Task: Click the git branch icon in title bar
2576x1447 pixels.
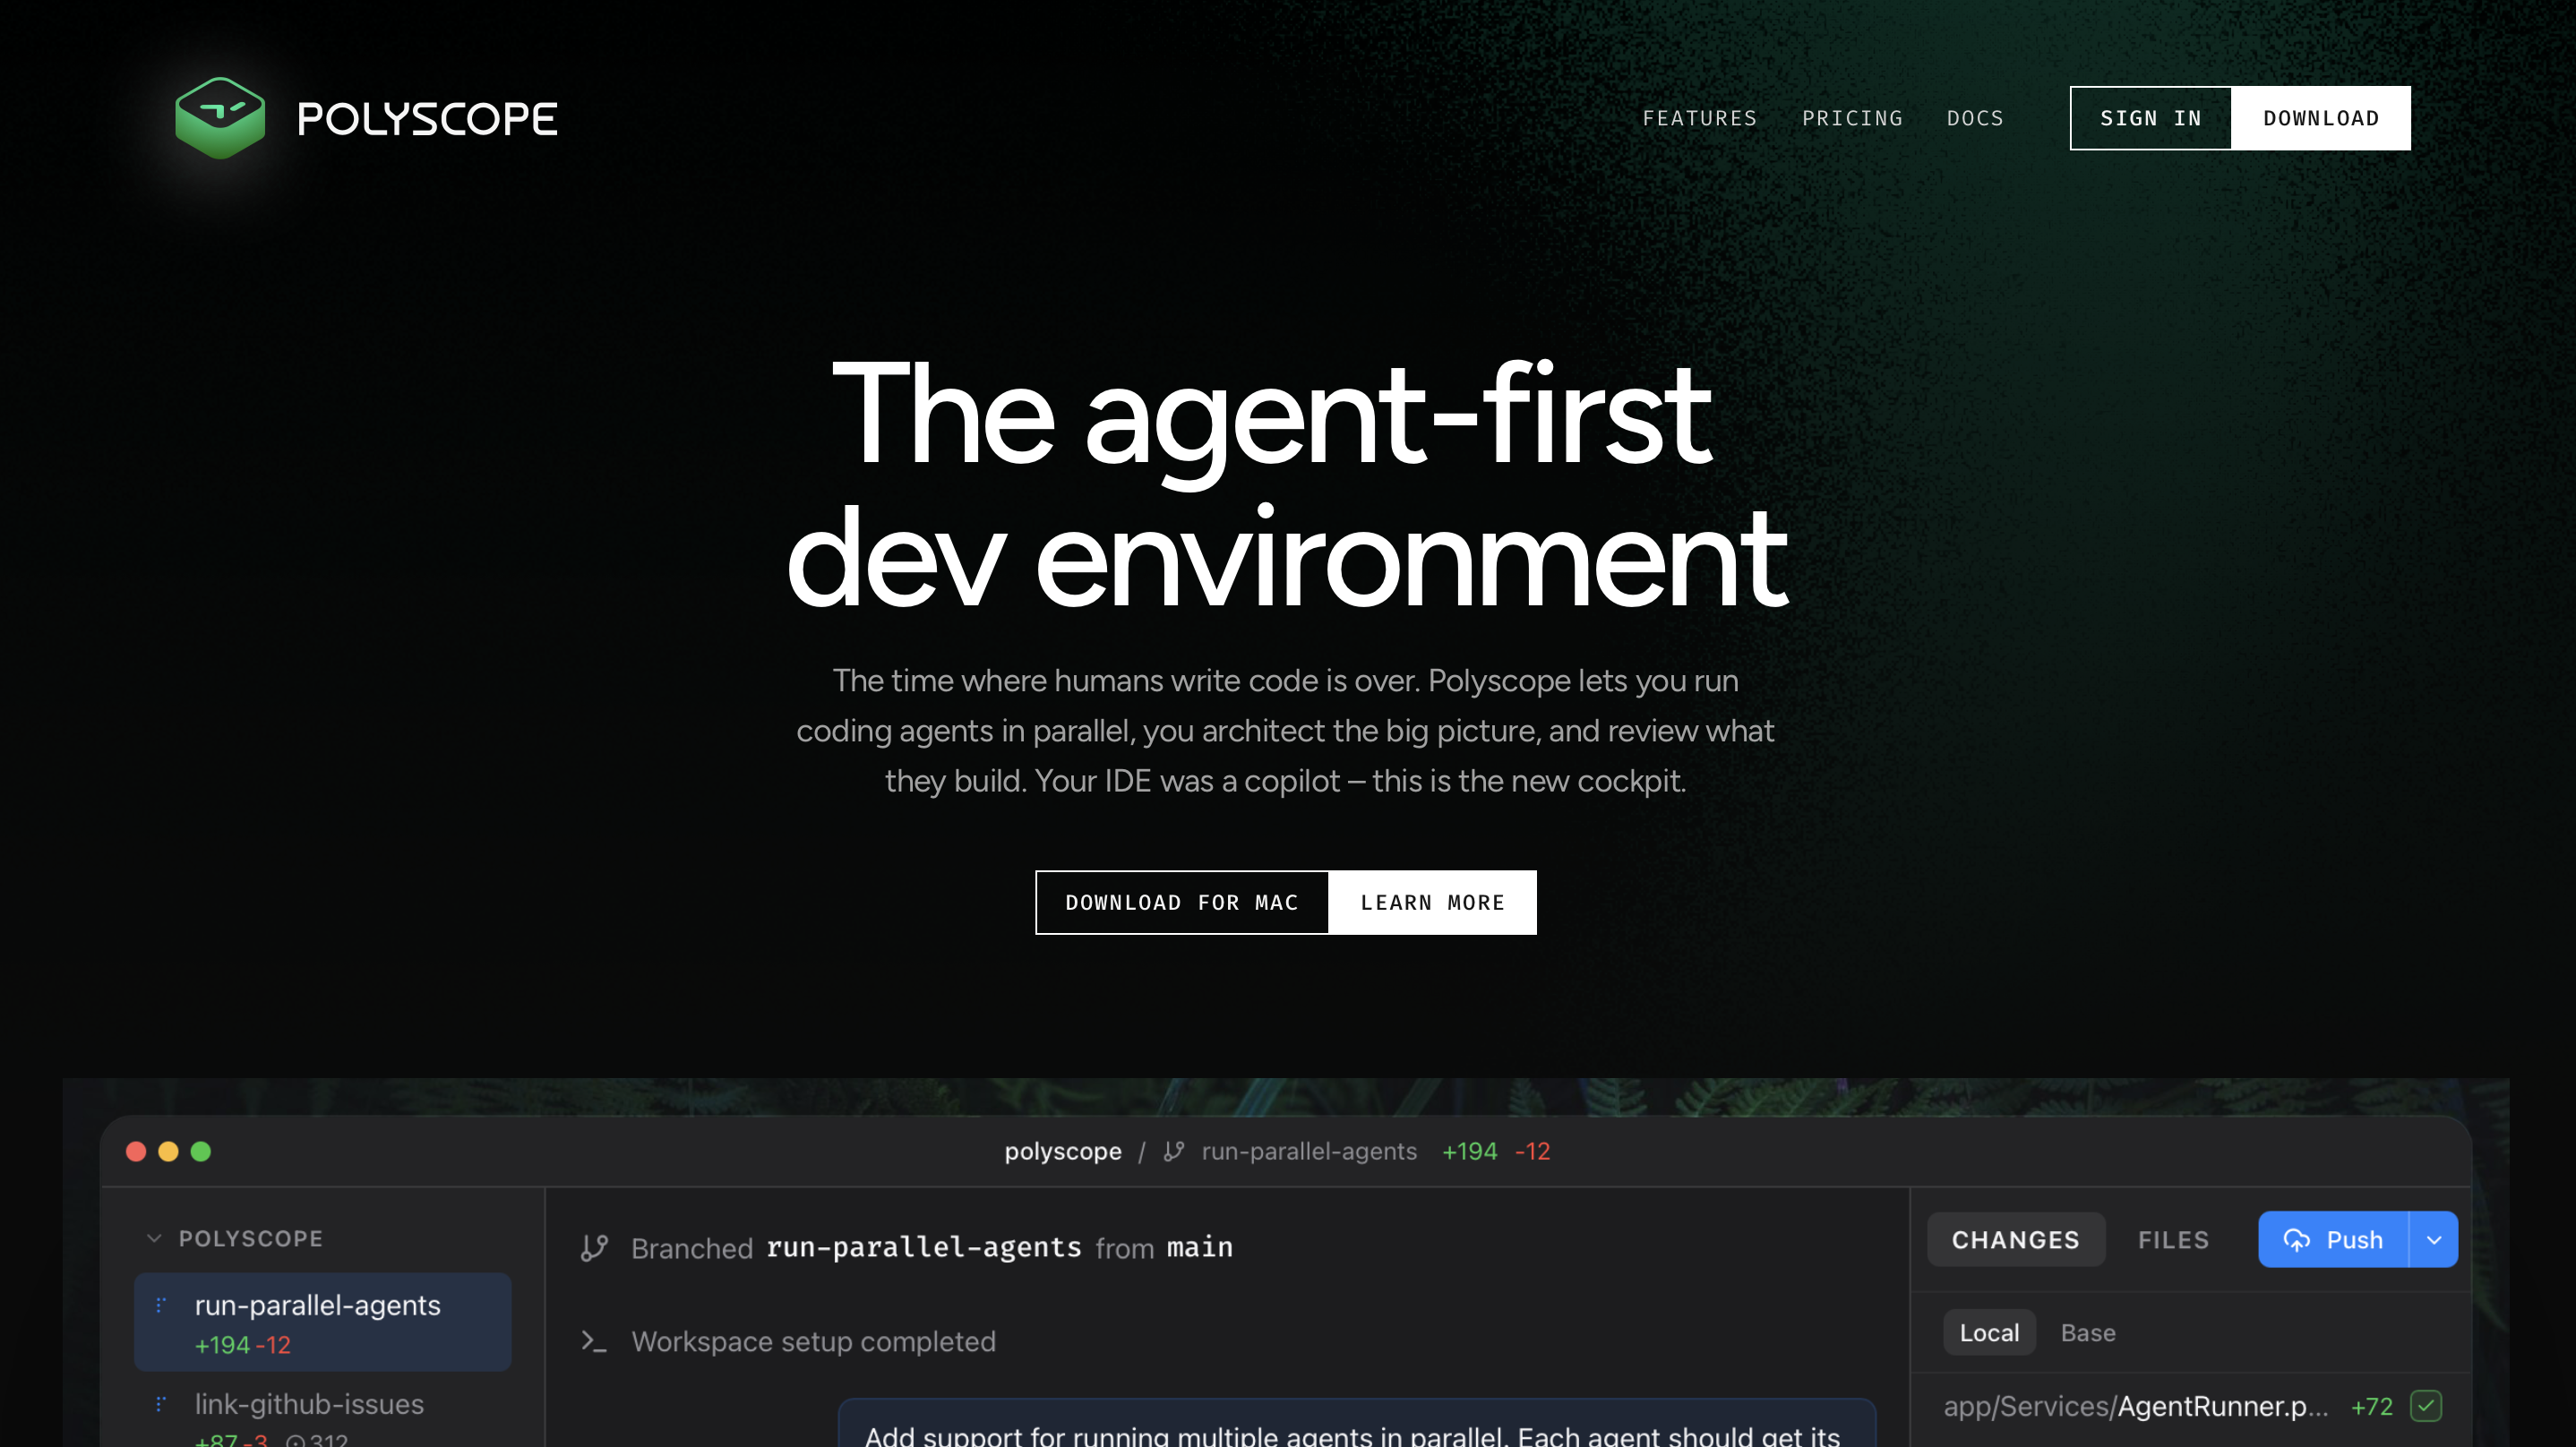Action: 1174,1151
